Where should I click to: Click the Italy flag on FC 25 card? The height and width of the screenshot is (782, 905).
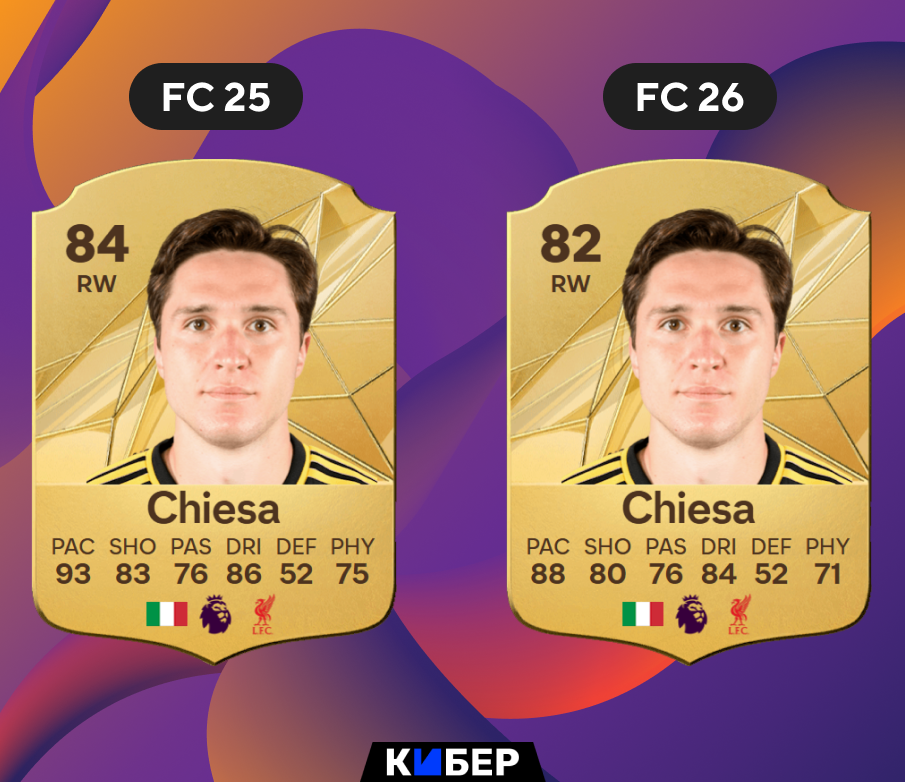coord(167,614)
